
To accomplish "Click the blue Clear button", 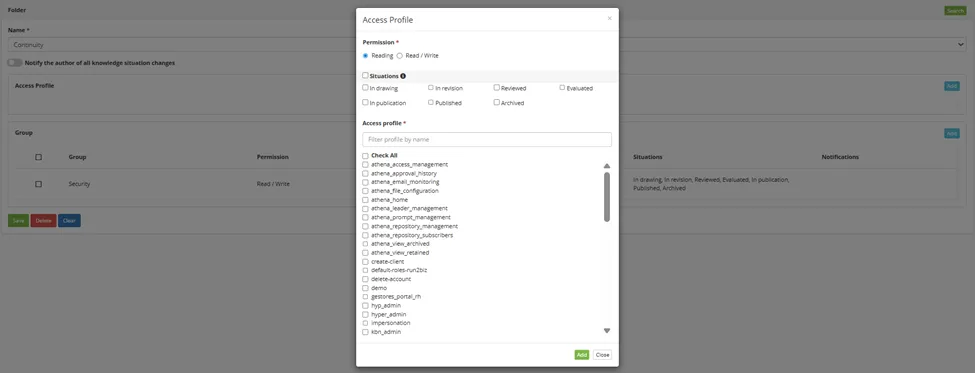I will [69, 221].
